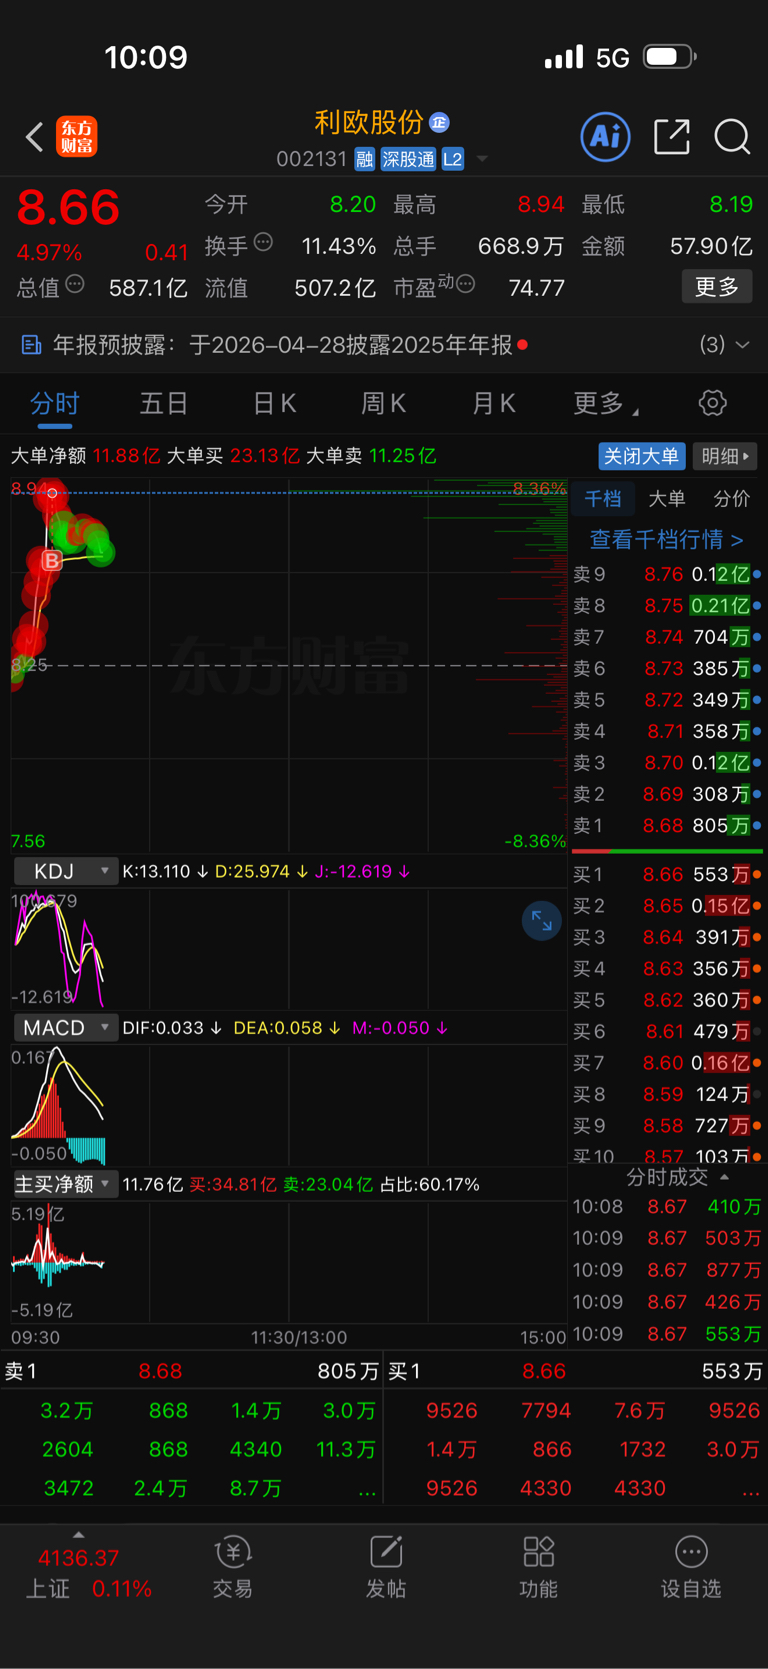768x1669 pixels.
Task: Tap the current price 8.66
Action: click(68, 207)
